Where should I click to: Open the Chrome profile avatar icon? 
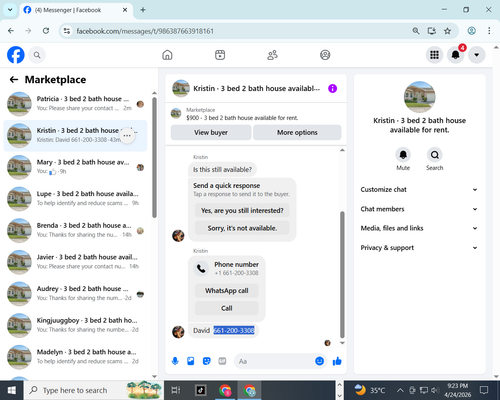pos(471,31)
